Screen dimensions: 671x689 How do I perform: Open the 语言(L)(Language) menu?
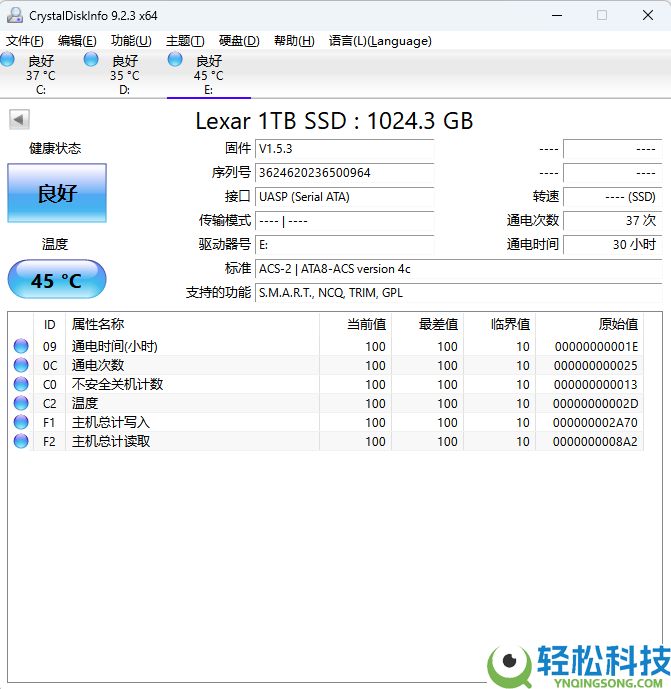click(x=380, y=41)
